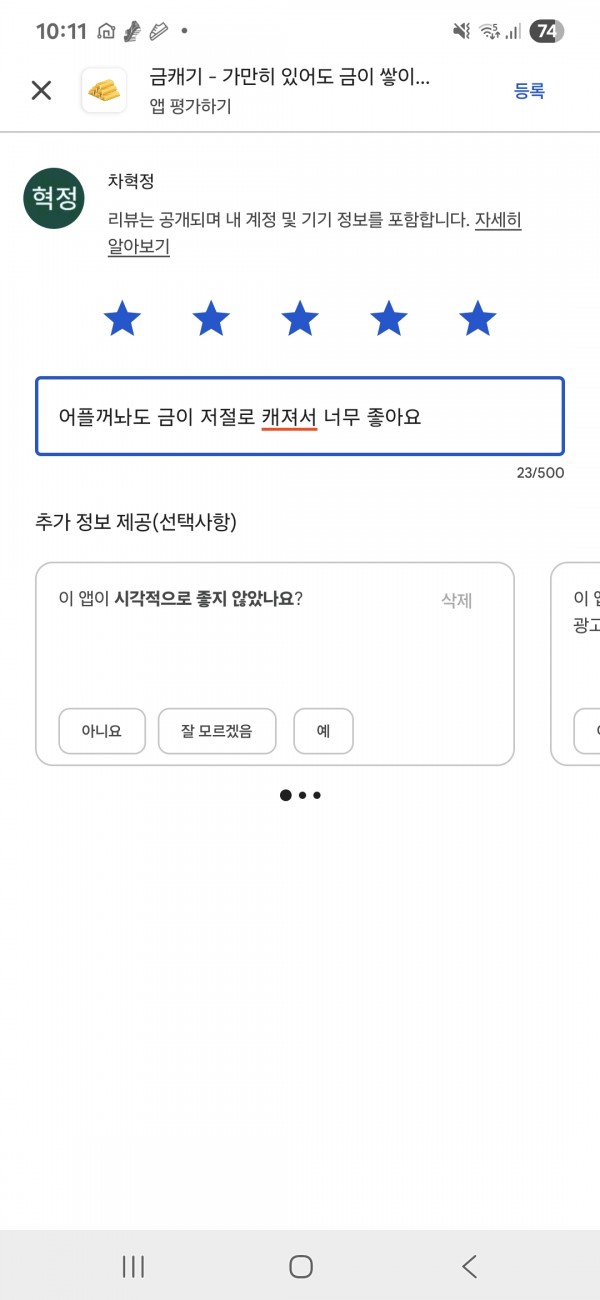600x1300 pixels.
Task: Select the second star rating
Action: (x=211, y=319)
